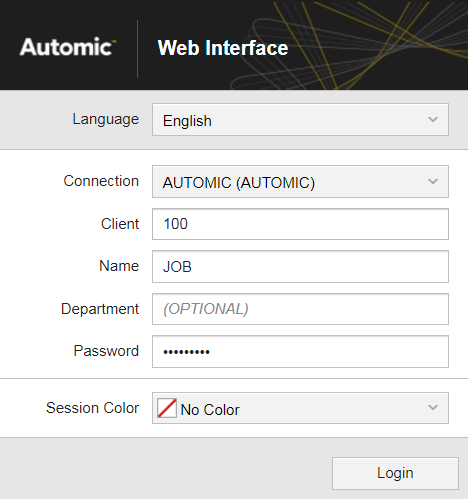Click the No Color swatch icon
The height and width of the screenshot is (499, 468).
pos(167,408)
